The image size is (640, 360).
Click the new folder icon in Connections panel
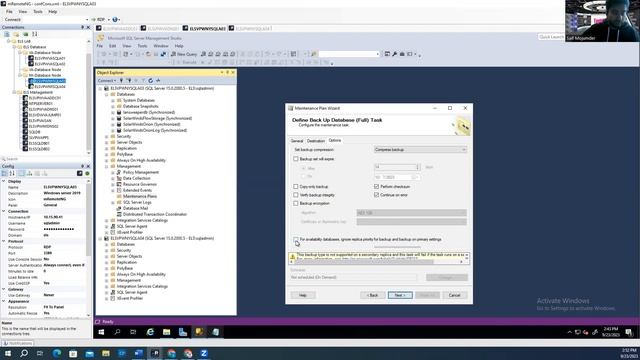(16, 34)
